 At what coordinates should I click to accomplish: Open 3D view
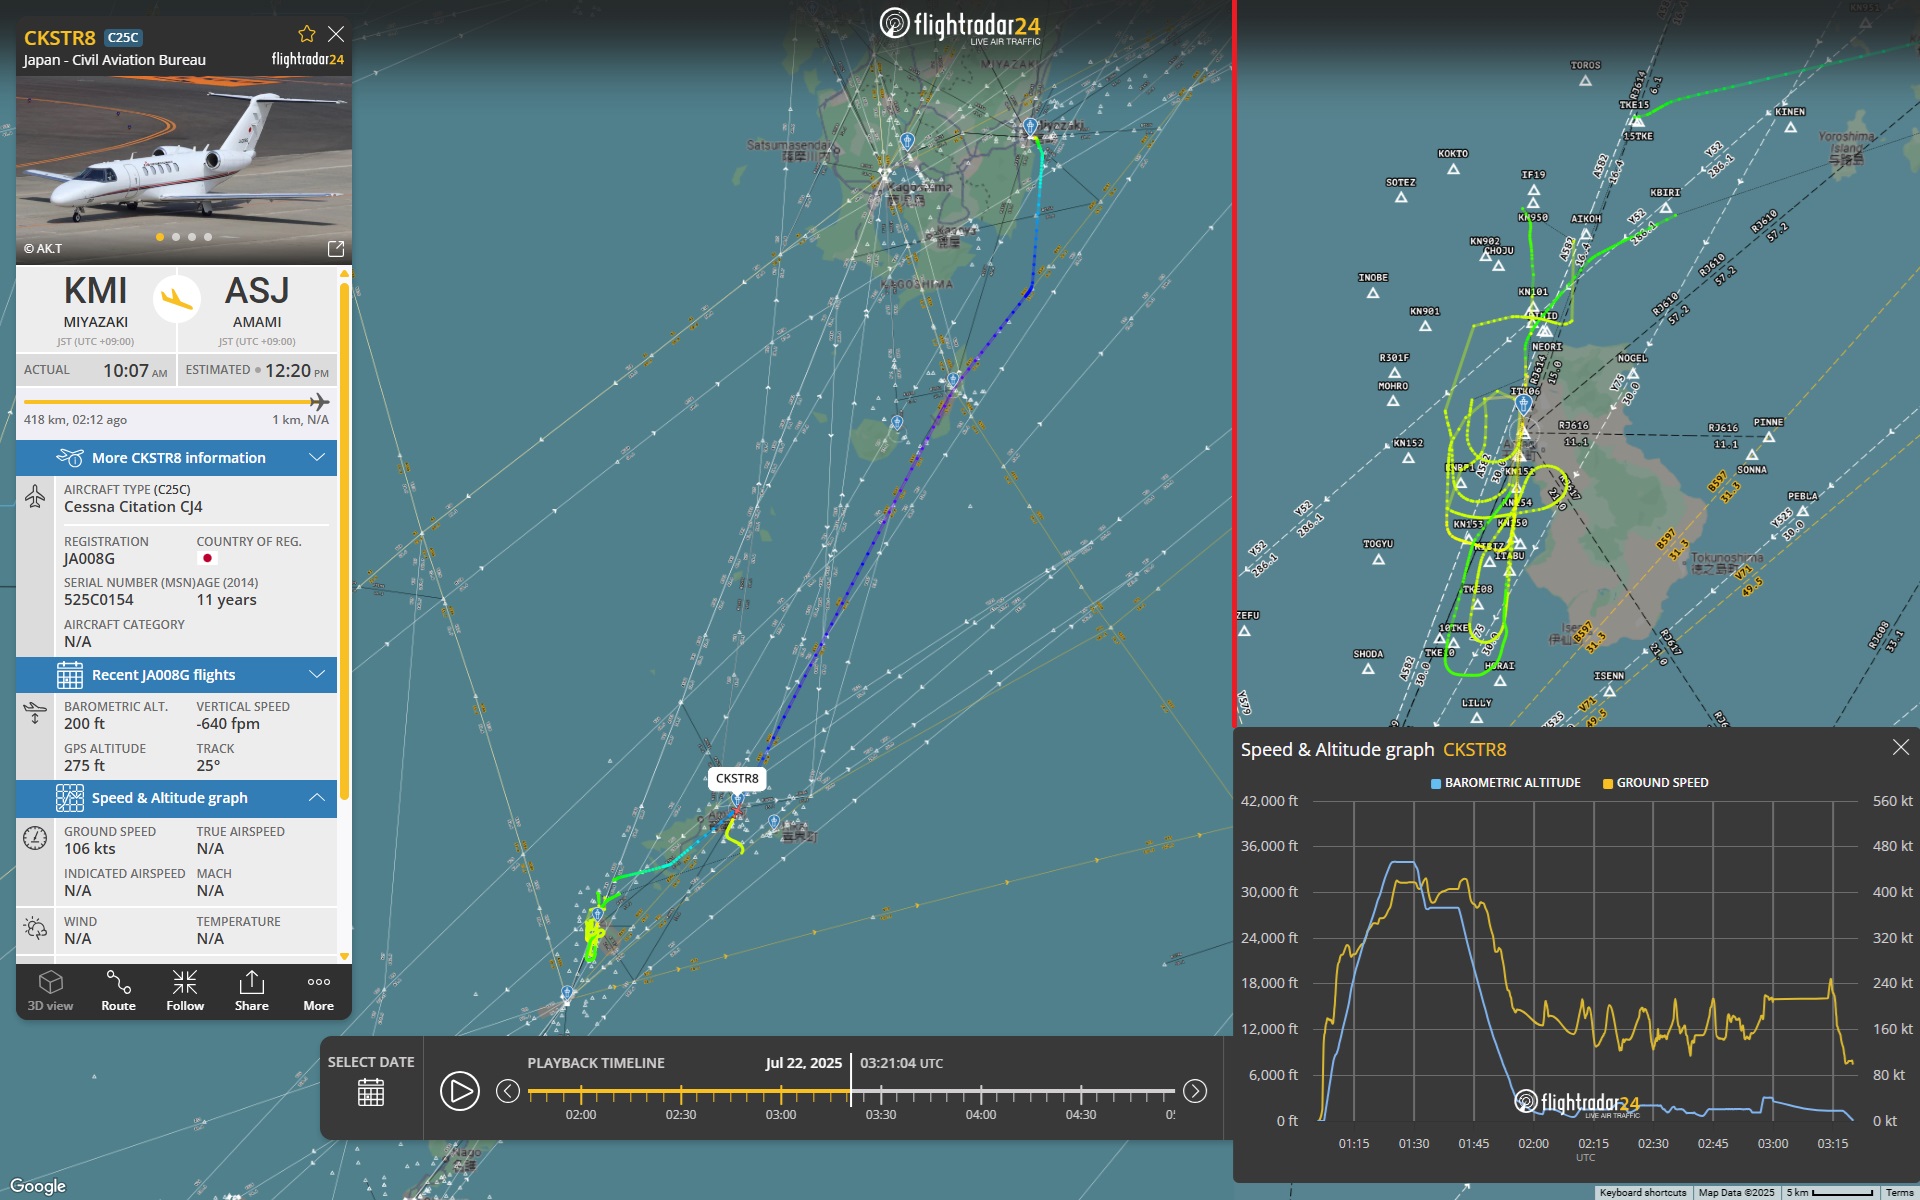pos(50,991)
